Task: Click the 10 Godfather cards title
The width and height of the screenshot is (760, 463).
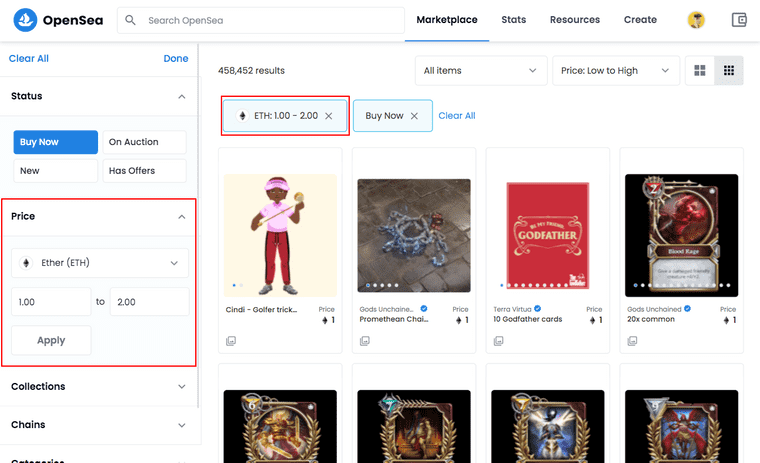Action: [528, 319]
